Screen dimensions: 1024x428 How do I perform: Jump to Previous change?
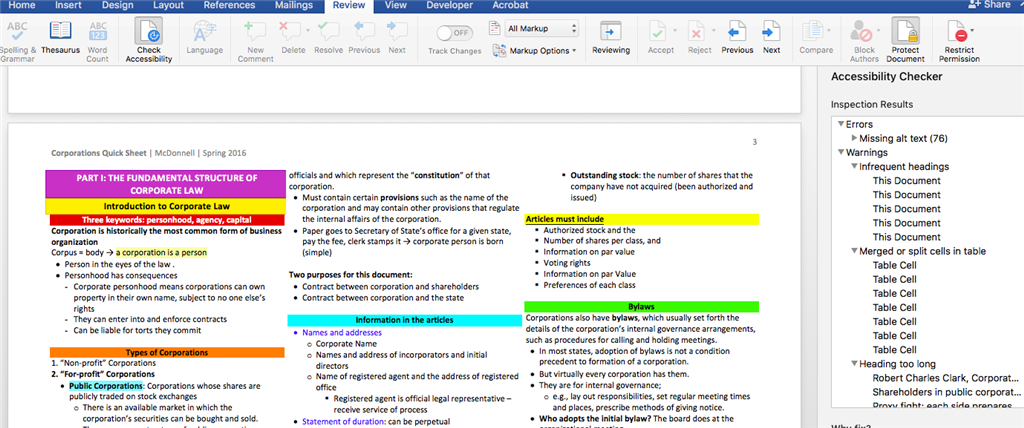737,38
